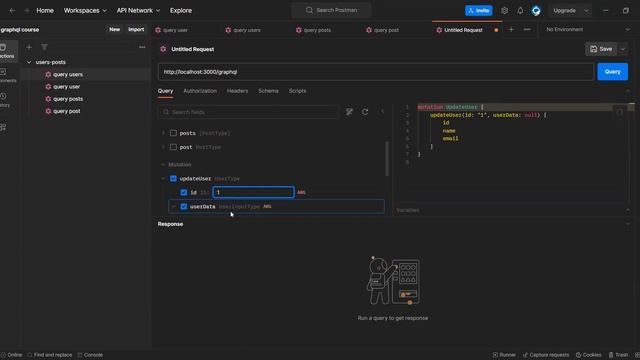640x360 pixels.
Task: Click the collections filter icon
Action: [44, 47]
